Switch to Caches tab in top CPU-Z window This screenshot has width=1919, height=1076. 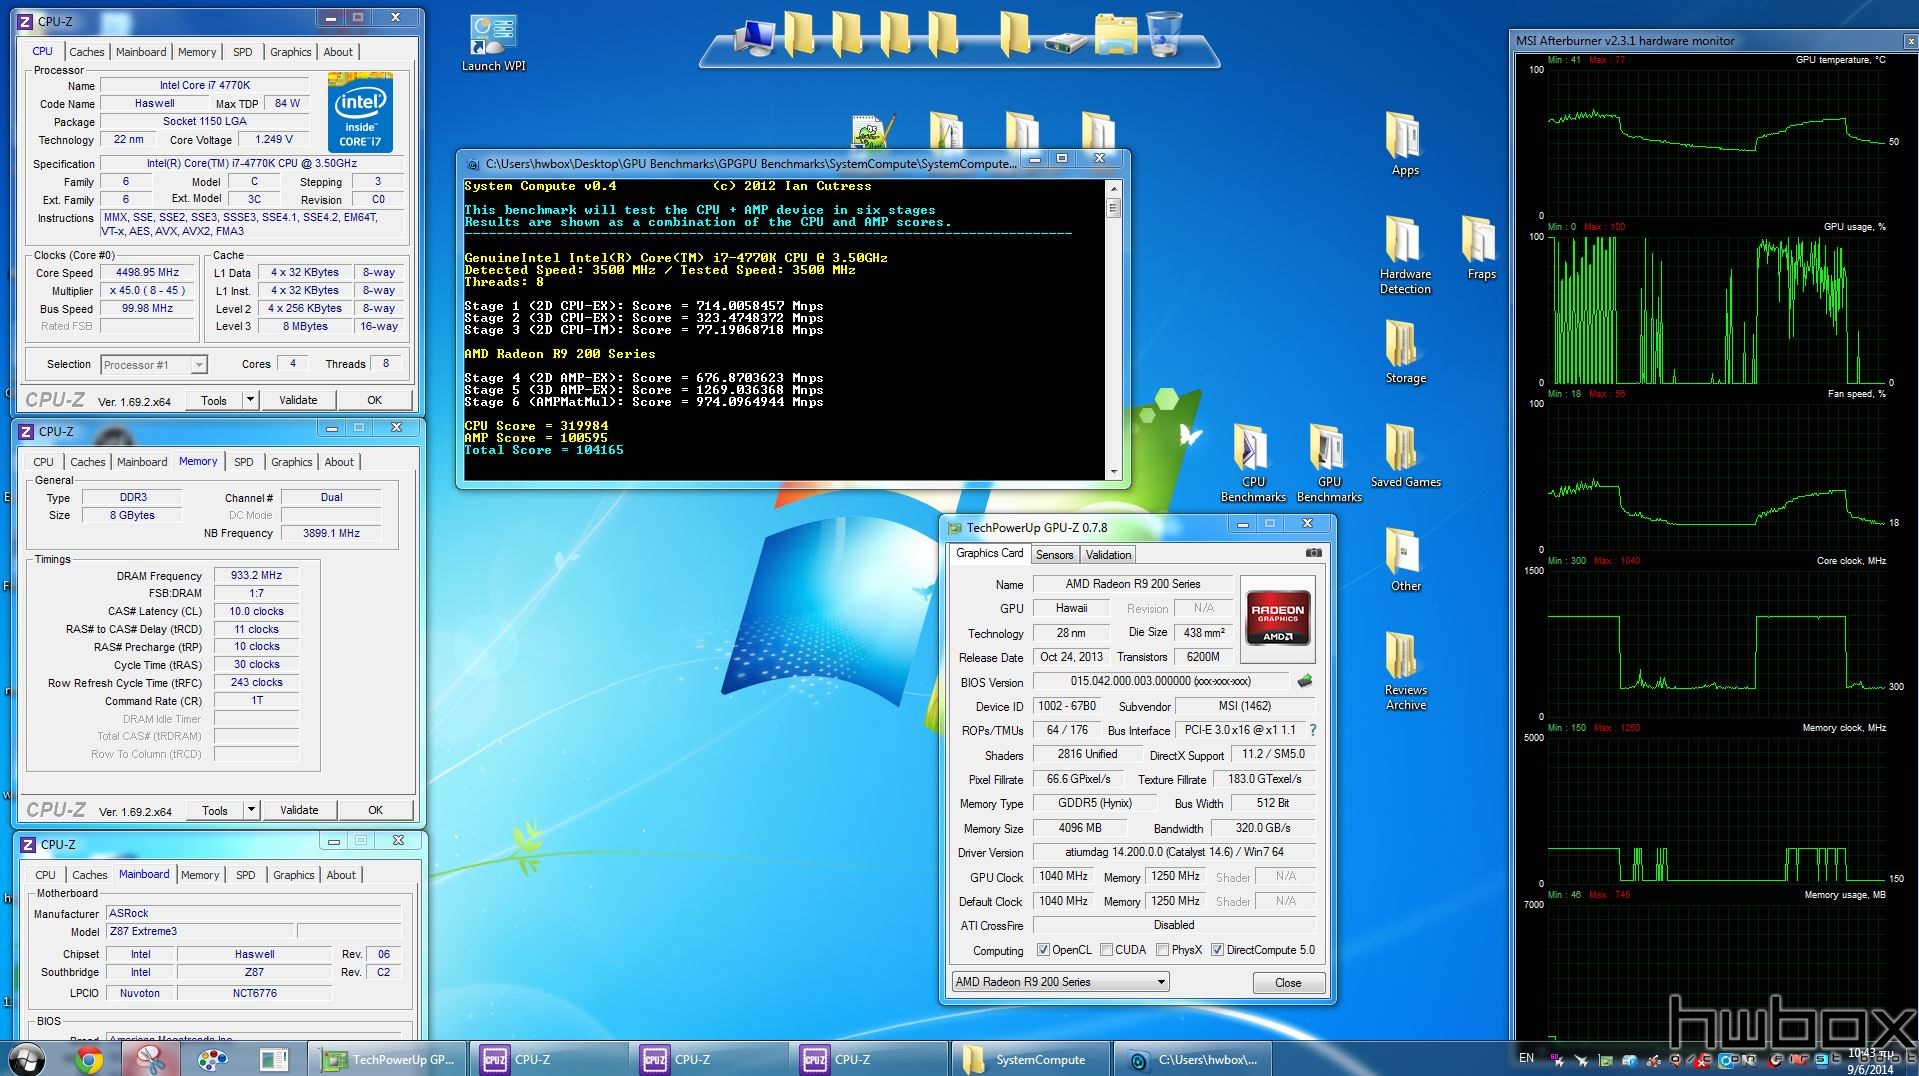(86, 52)
